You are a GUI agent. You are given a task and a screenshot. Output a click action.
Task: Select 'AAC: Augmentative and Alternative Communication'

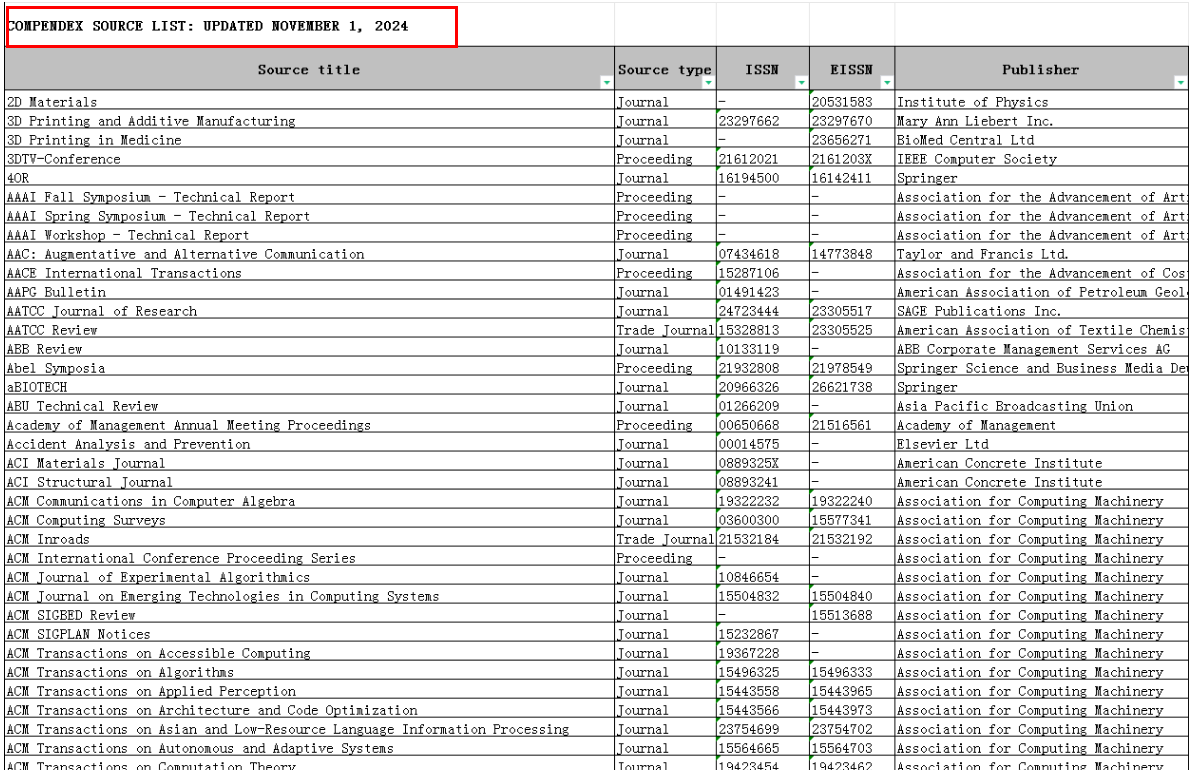click(310, 253)
